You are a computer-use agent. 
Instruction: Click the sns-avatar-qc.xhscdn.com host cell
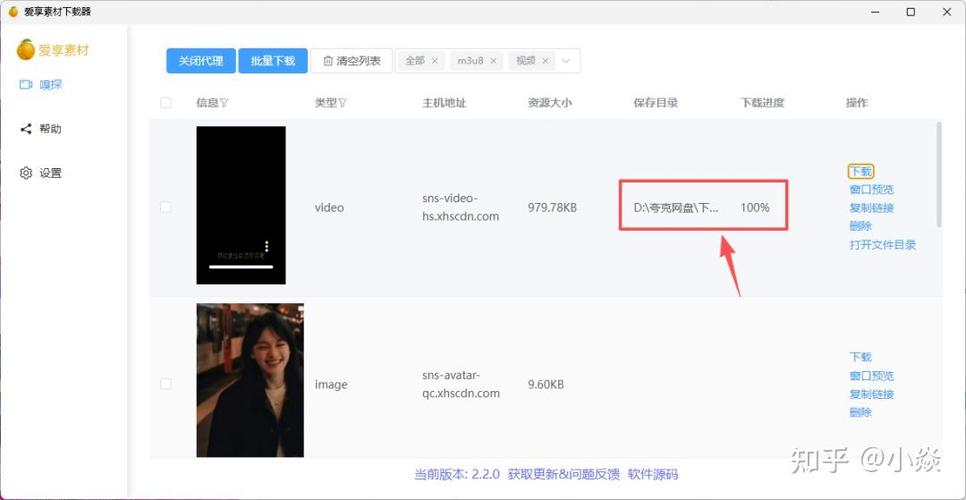pos(460,384)
